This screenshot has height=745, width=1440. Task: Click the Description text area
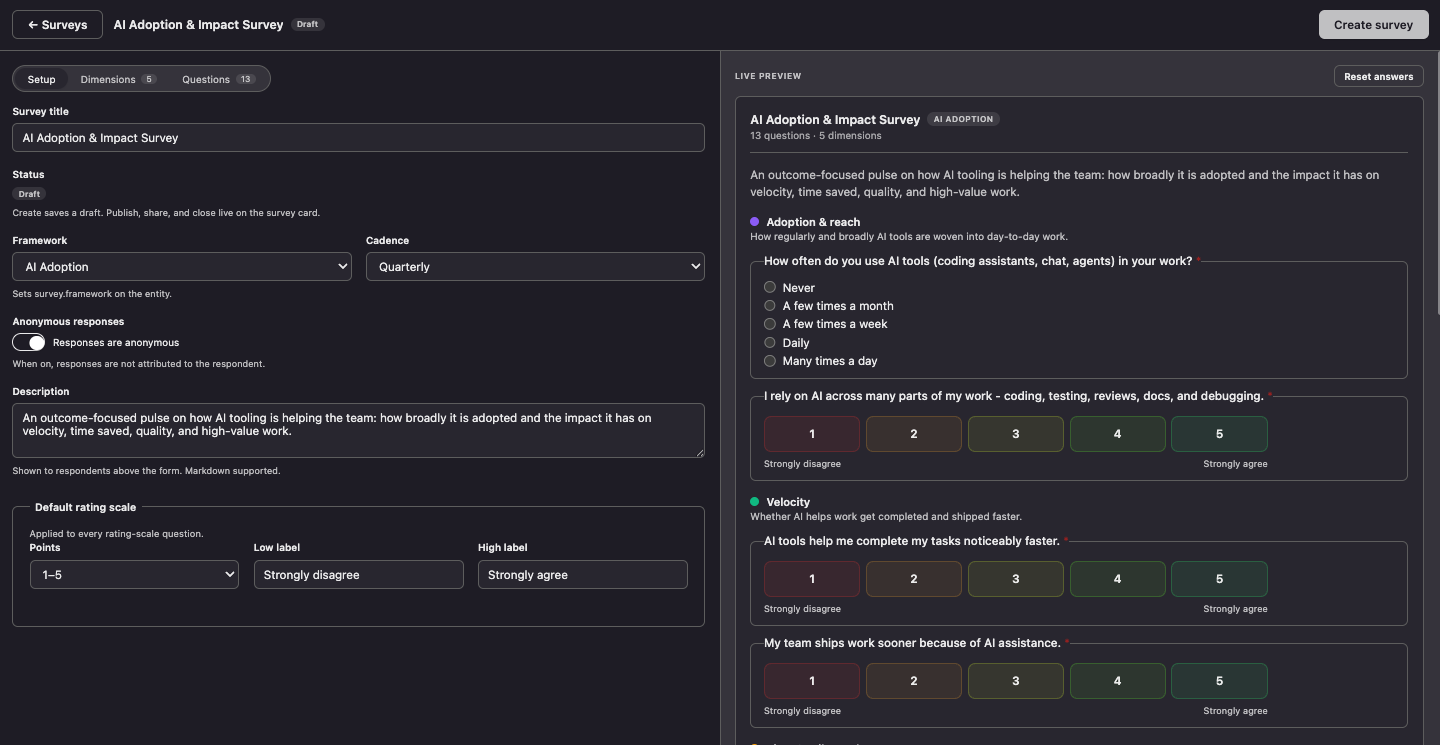[x=358, y=430]
